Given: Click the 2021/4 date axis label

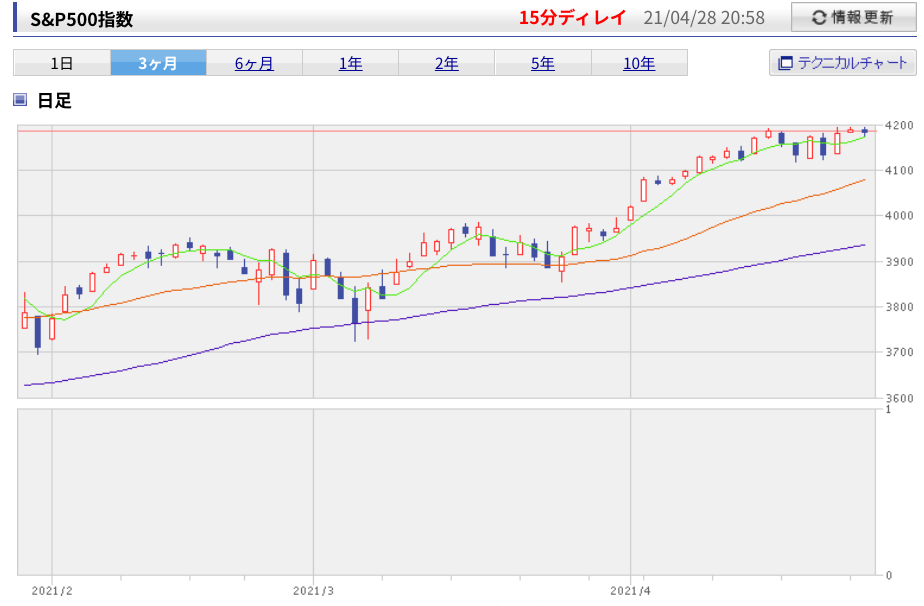Looking at the screenshot, I should tap(630, 591).
